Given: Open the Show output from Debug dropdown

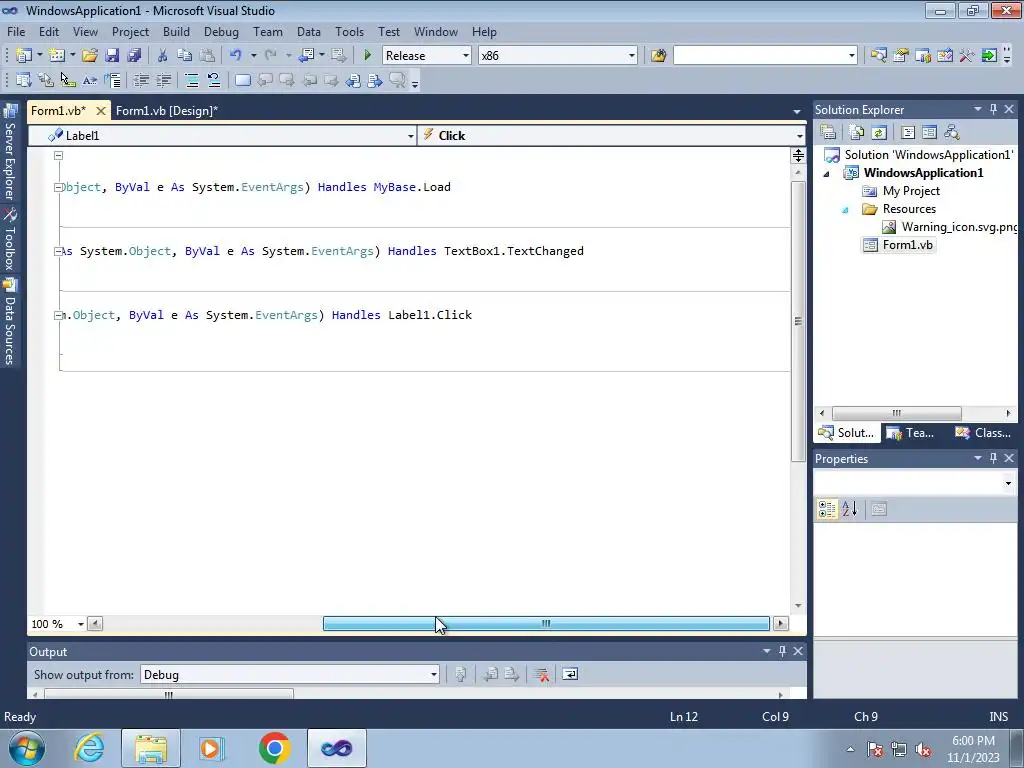Looking at the screenshot, I should 434,675.
